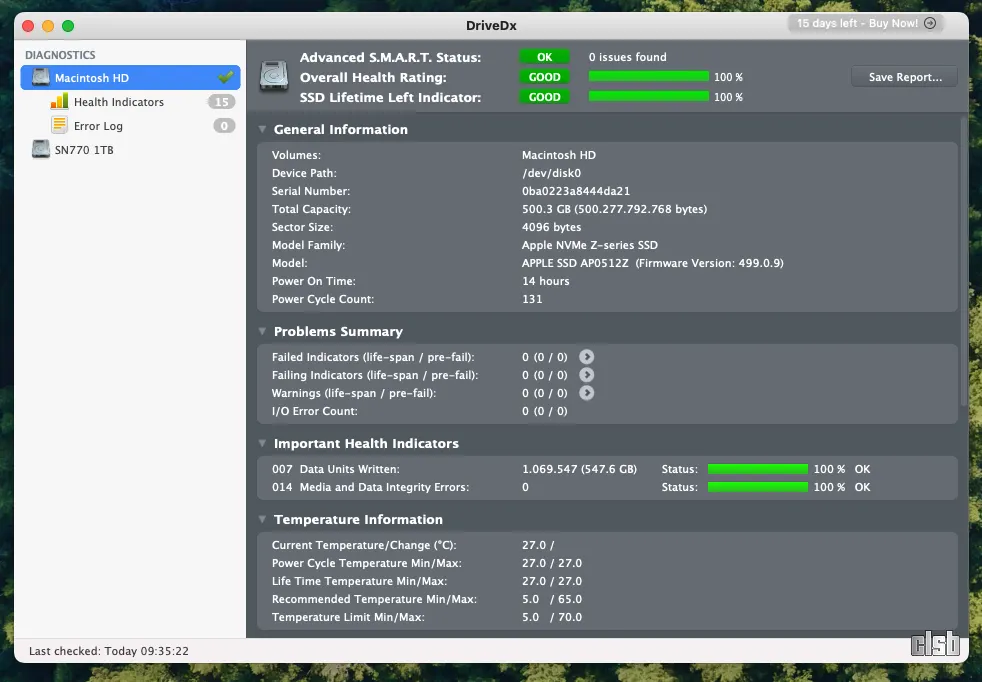Click arrow next to Warnings count
The width and height of the screenshot is (982, 682).
coord(587,393)
